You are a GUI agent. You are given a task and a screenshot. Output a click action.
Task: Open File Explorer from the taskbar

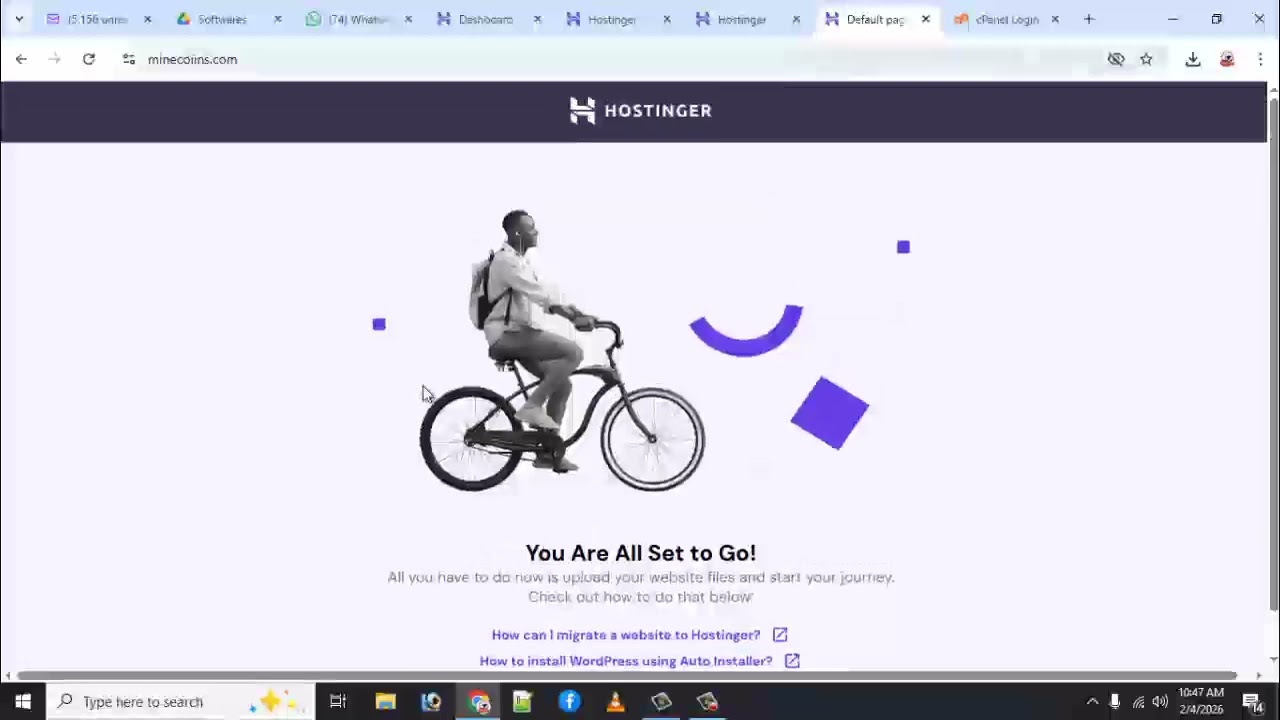click(385, 701)
